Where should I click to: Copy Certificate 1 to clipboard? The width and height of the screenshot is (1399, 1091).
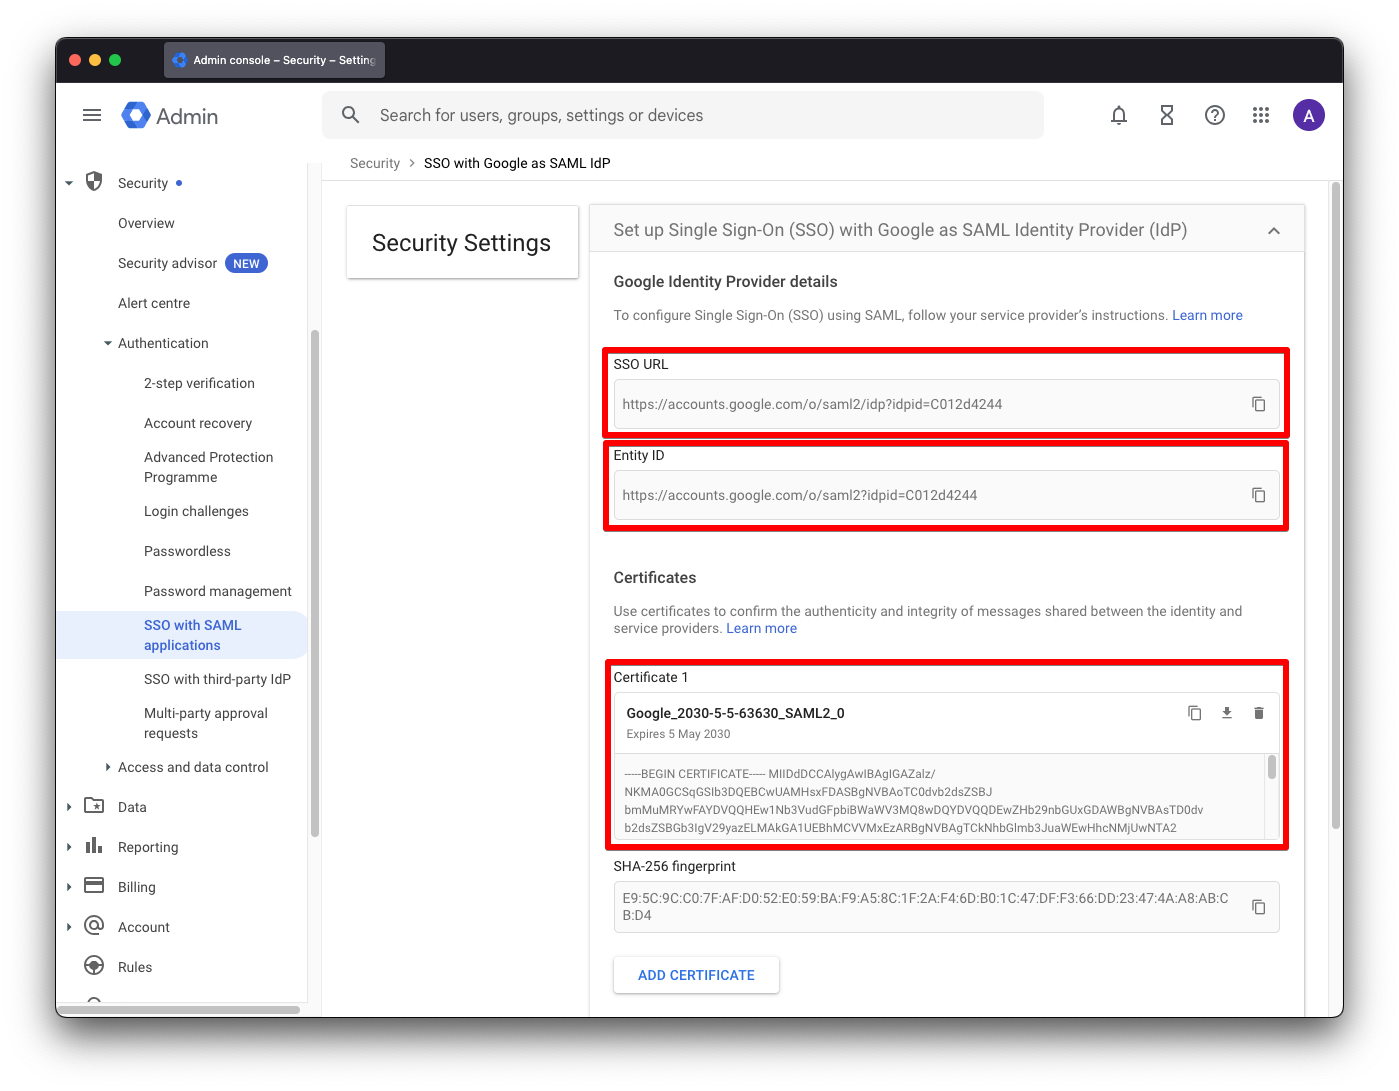point(1194,713)
